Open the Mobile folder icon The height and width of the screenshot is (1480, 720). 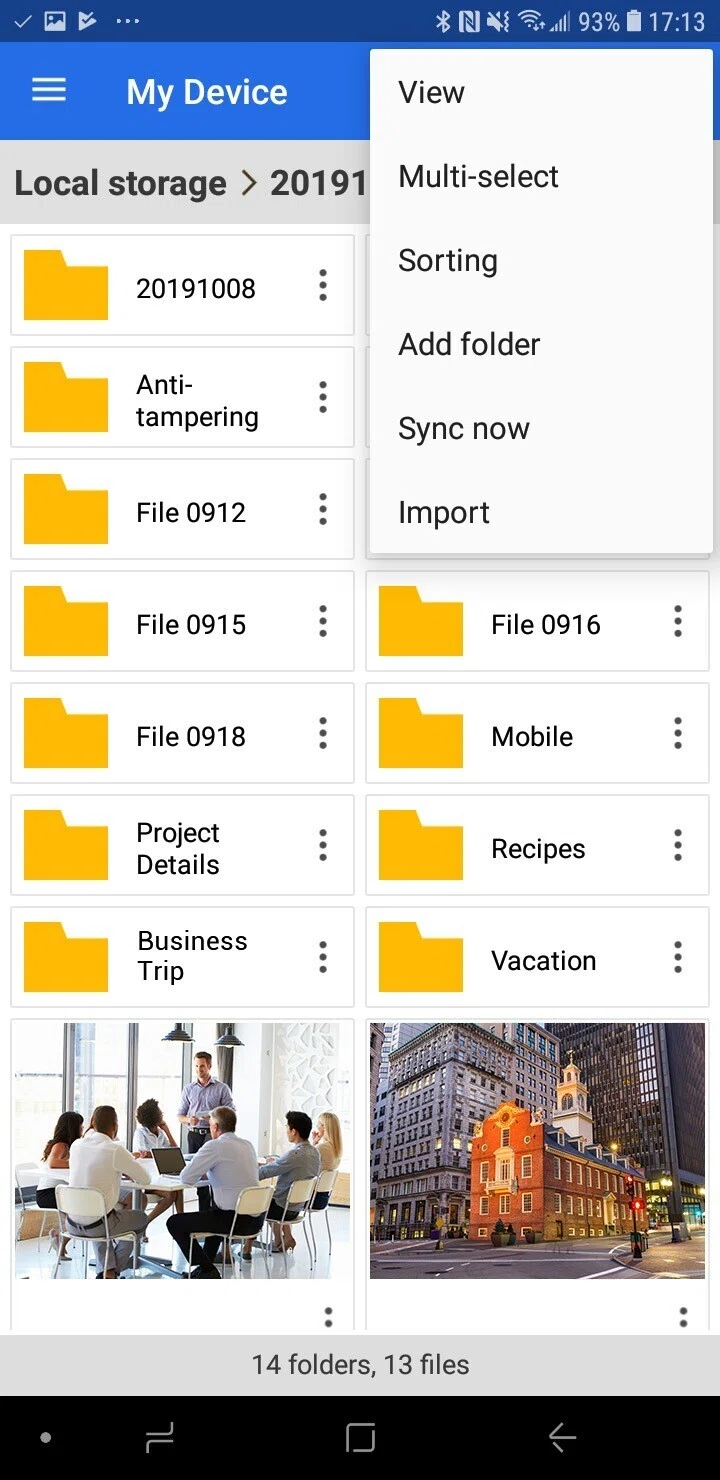pos(421,733)
